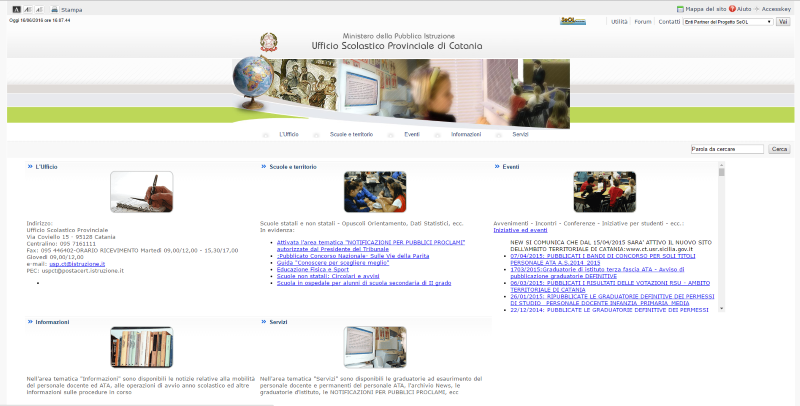
Task: Click the Eventi list scrollbar thumb
Action: (721, 172)
